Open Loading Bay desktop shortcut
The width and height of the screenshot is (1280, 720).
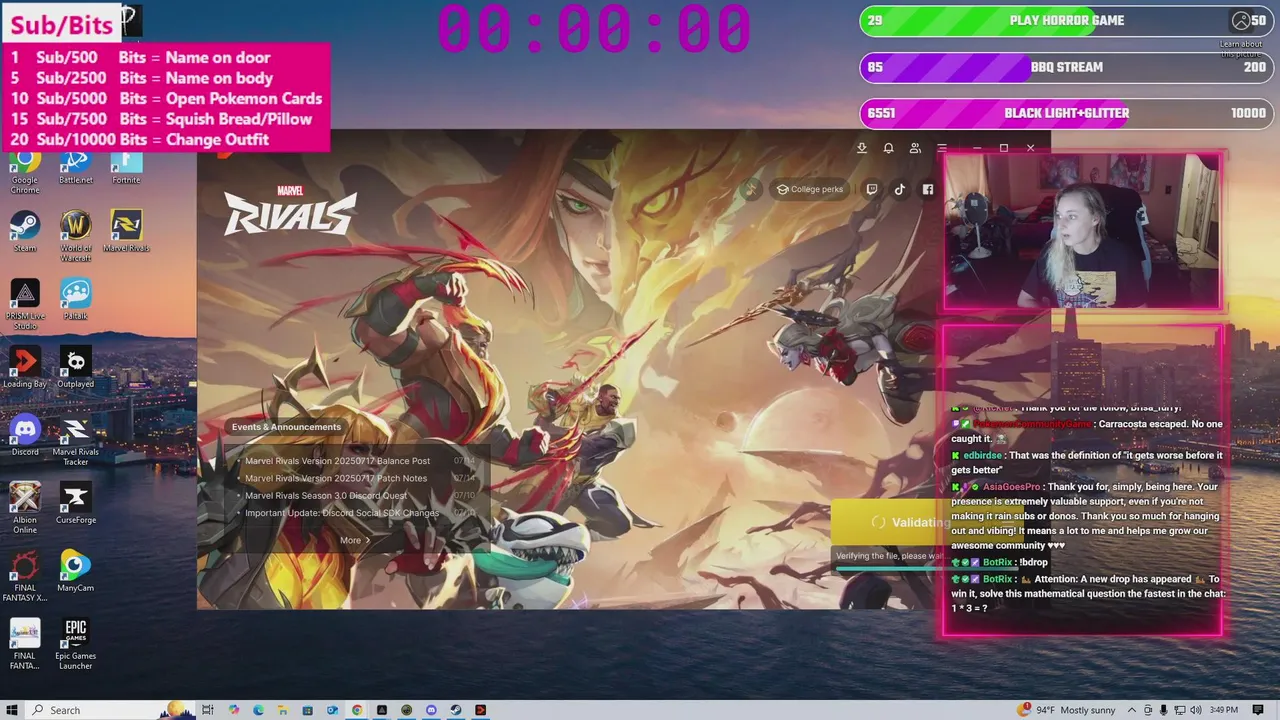click(25, 367)
